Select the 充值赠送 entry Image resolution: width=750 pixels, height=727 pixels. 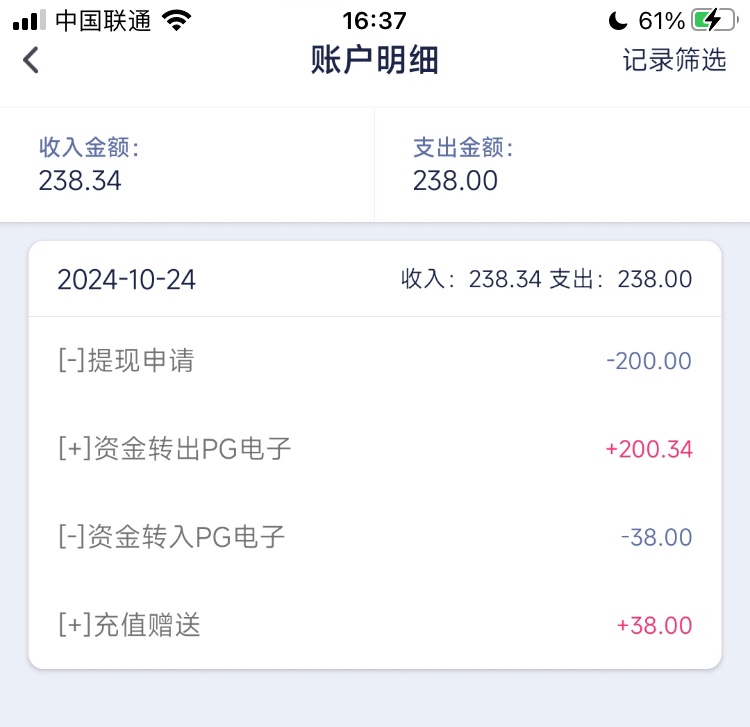130,625
